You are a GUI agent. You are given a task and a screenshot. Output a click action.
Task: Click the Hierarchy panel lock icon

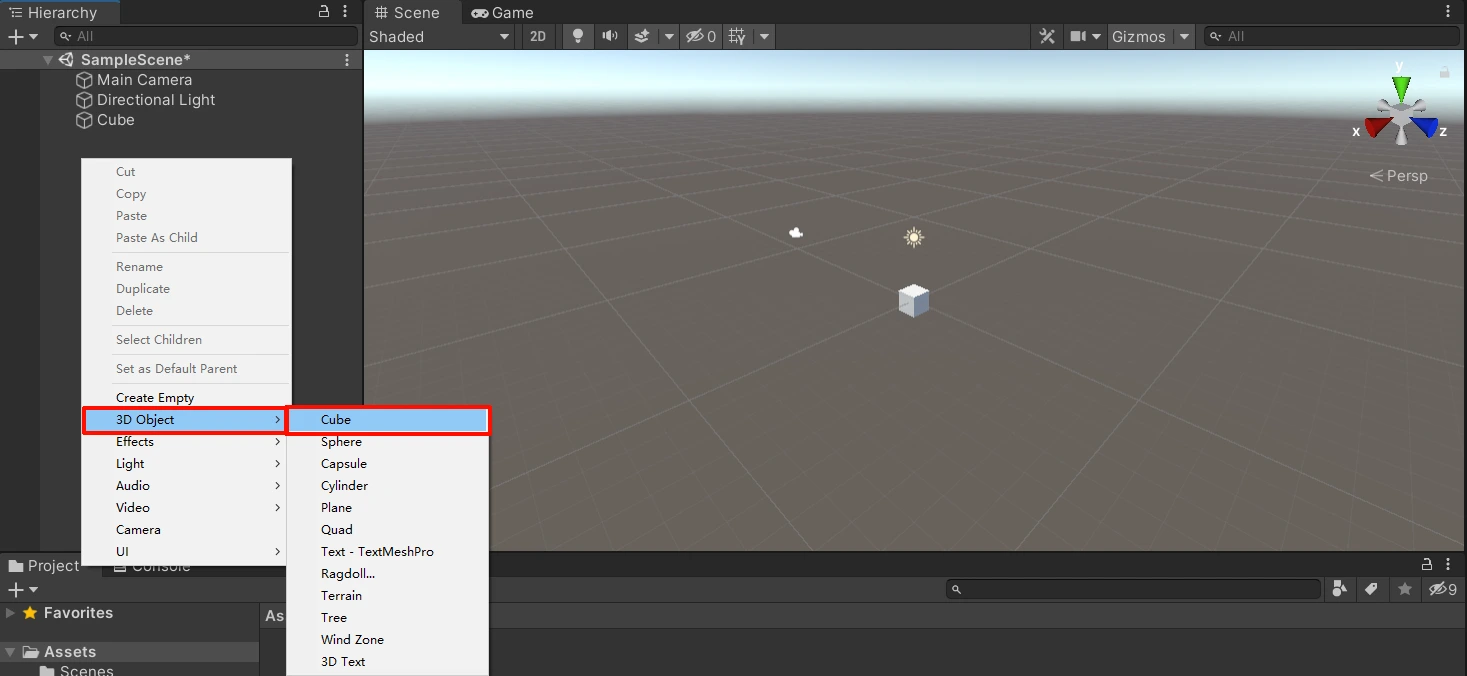pos(324,12)
